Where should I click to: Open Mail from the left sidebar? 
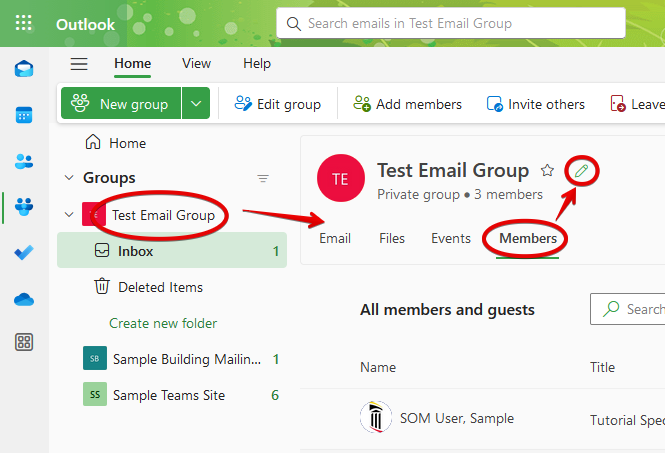(x=24, y=69)
